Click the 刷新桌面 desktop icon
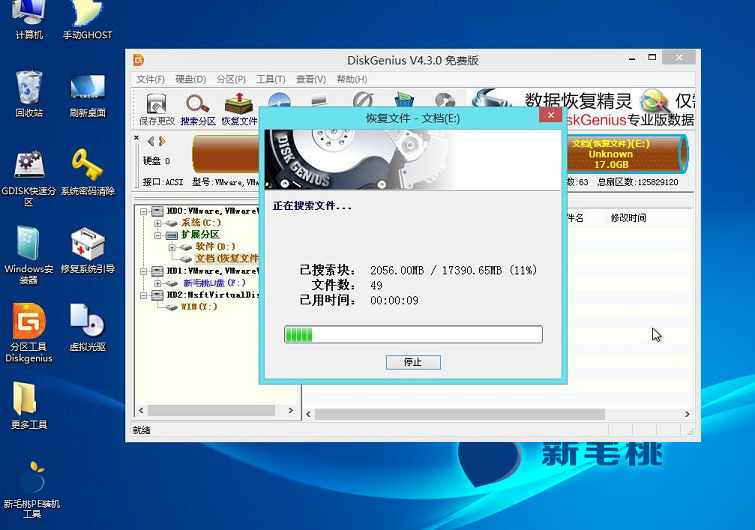 pyautogui.click(x=87, y=95)
